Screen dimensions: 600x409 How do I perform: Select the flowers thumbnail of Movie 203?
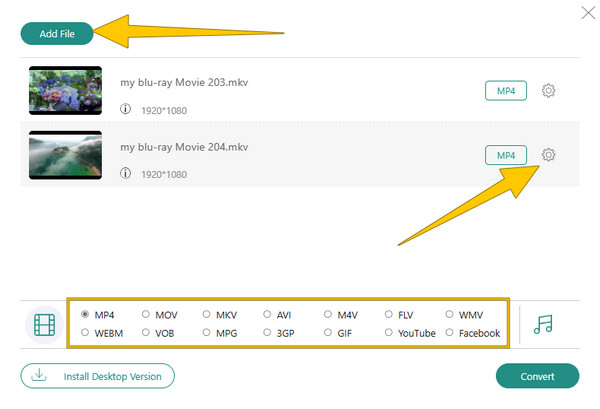[65, 90]
